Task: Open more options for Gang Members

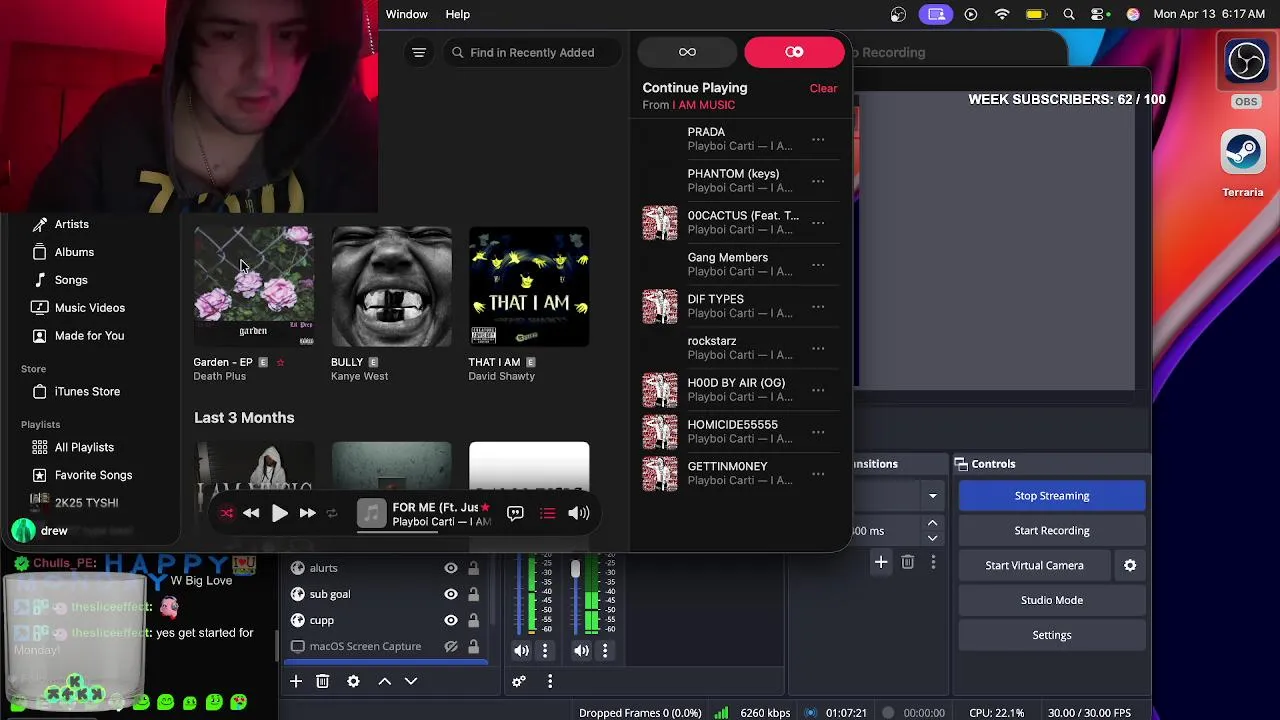Action: [818, 265]
